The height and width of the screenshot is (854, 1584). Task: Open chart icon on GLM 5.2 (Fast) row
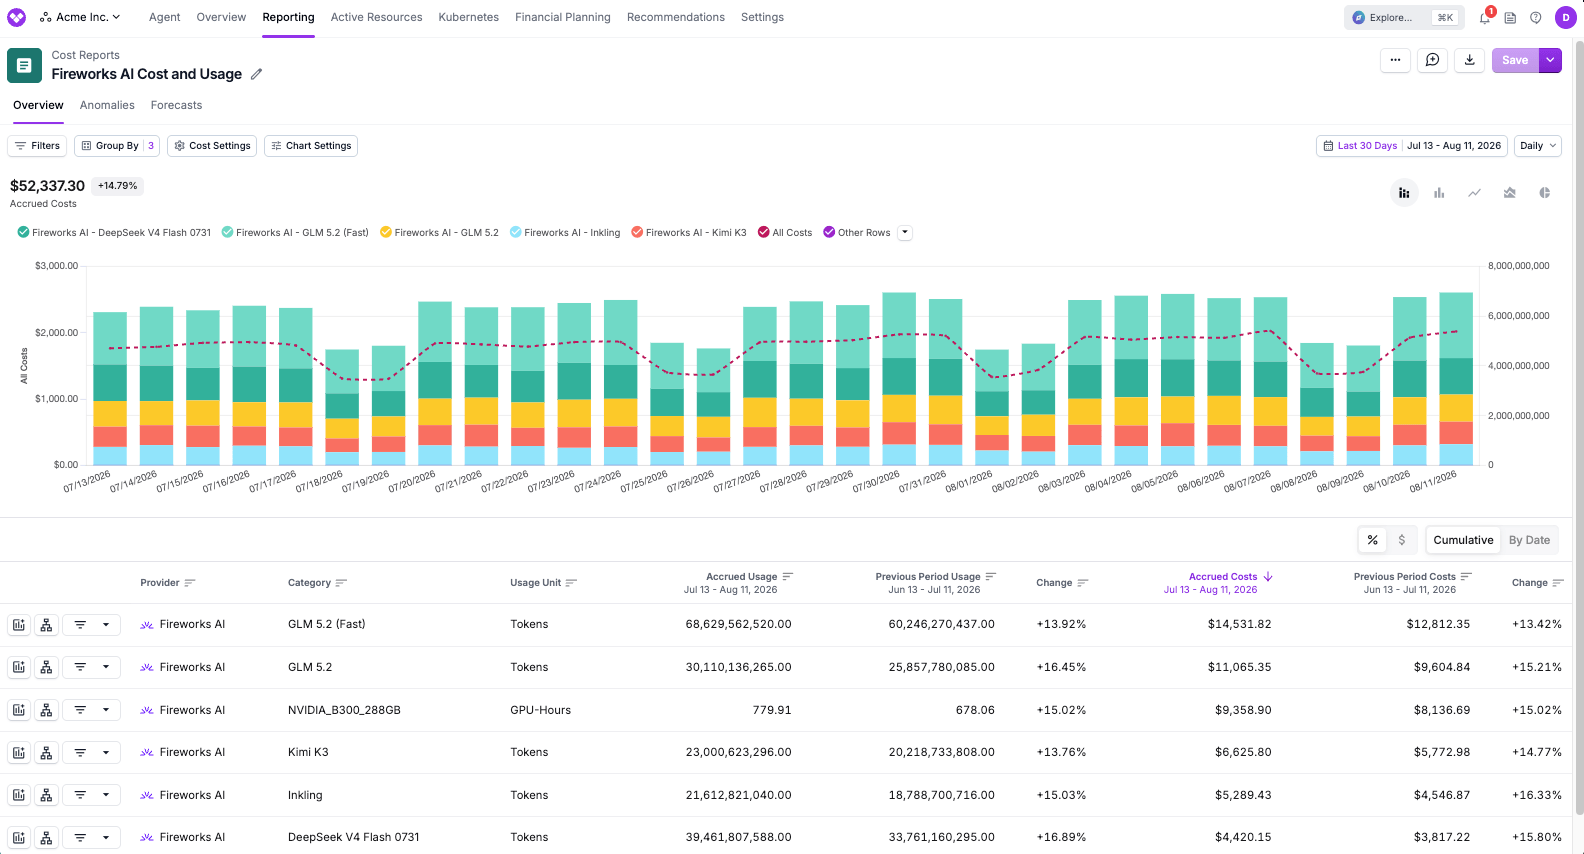coord(19,625)
